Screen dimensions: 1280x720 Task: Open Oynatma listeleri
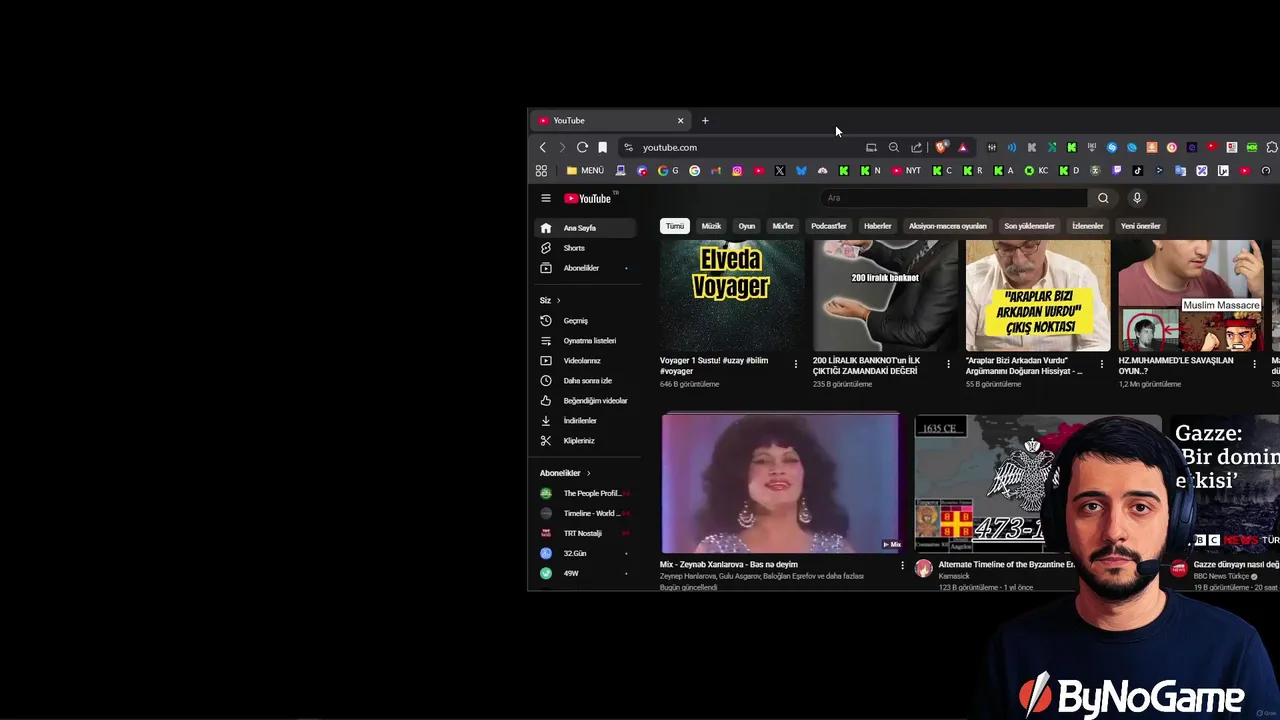pyautogui.click(x=585, y=341)
